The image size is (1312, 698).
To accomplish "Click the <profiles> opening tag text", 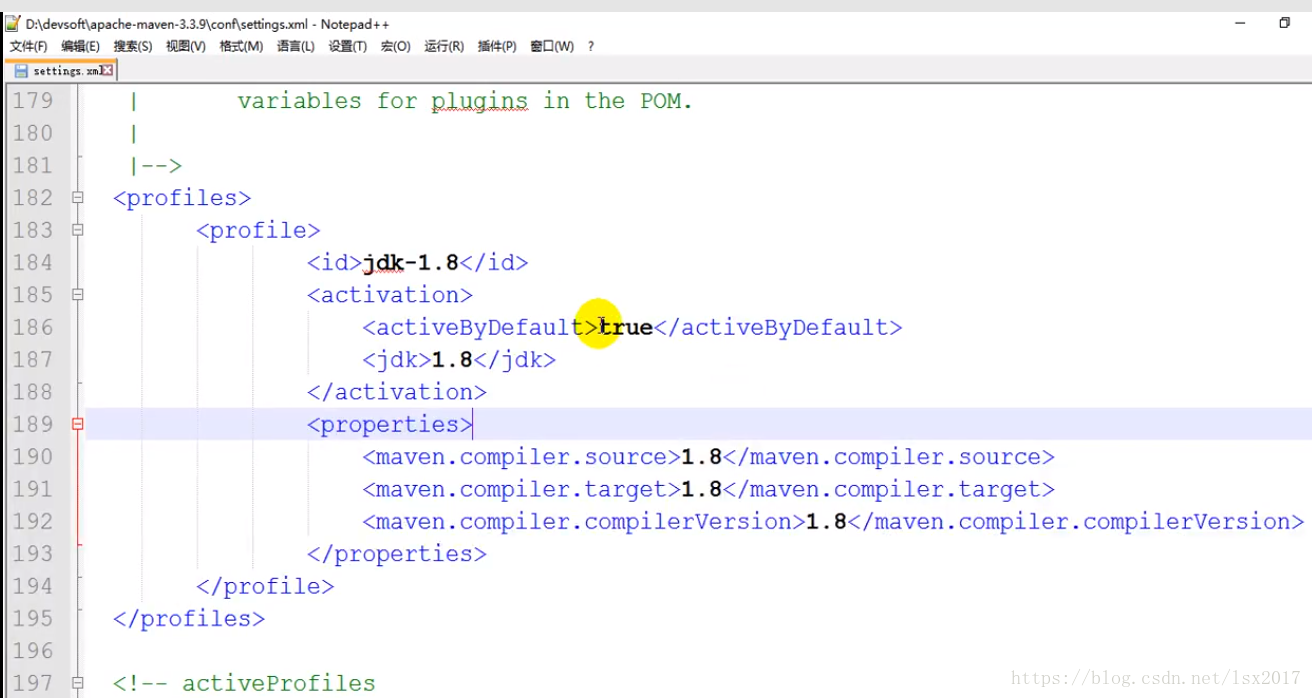I will [x=182, y=198].
